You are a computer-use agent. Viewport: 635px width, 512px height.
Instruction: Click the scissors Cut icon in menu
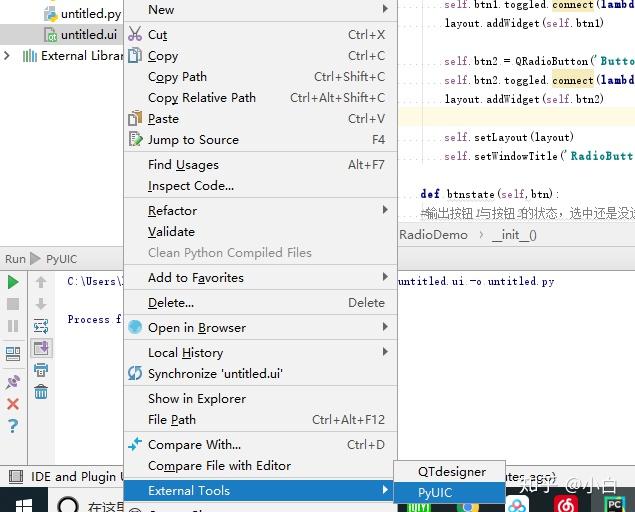[135, 34]
